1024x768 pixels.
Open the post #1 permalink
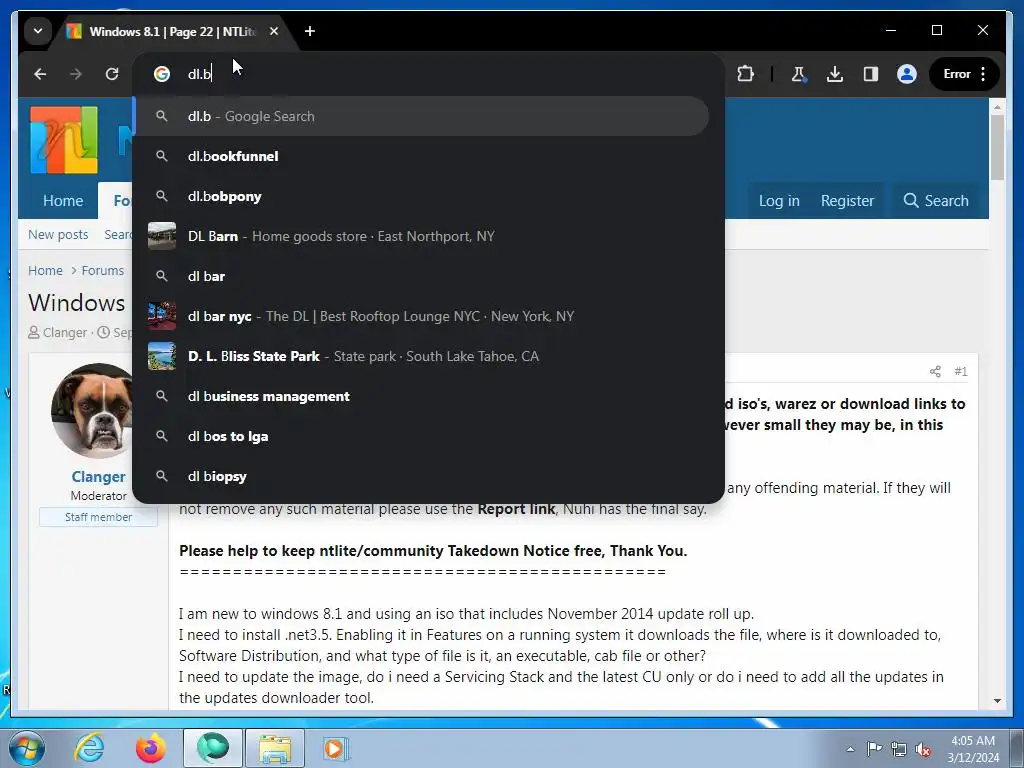tap(961, 372)
